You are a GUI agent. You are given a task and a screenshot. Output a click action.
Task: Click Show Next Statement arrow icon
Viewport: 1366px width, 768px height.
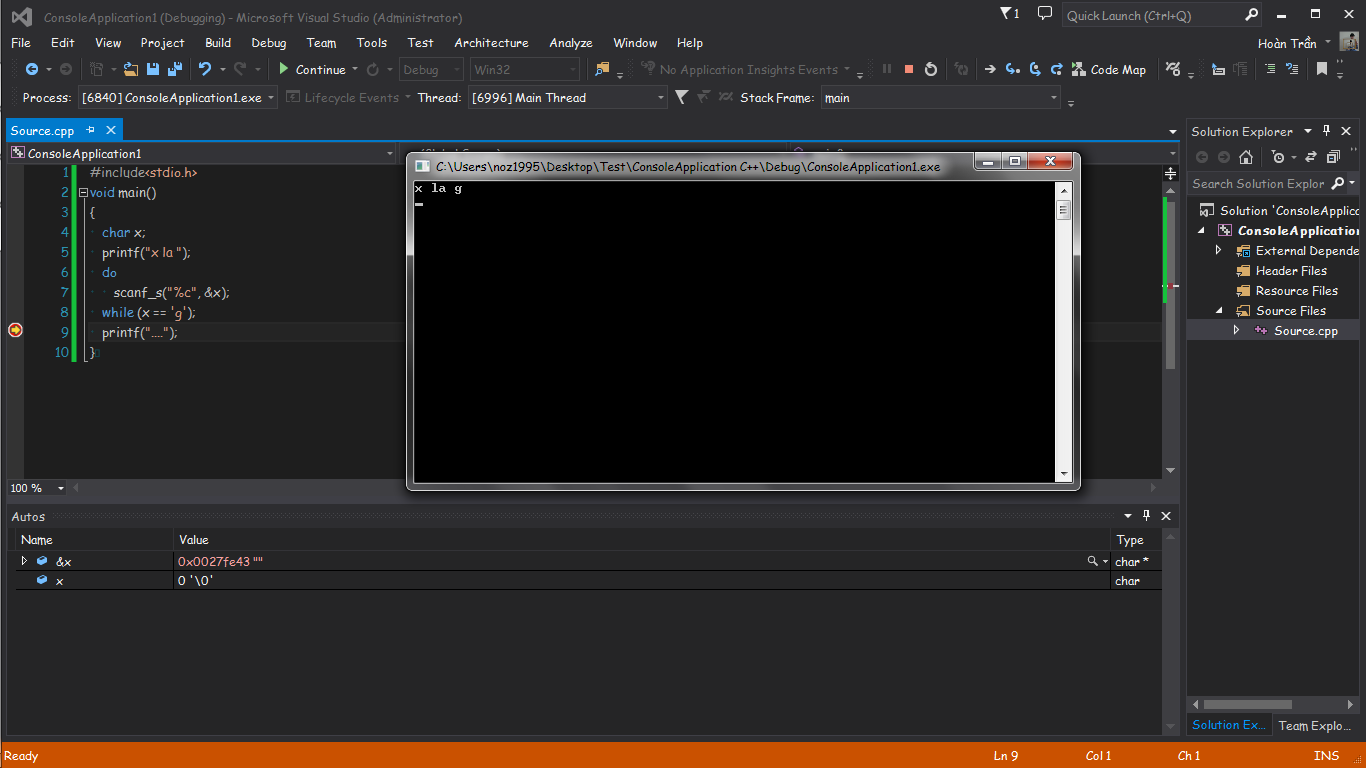tap(990, 69)
